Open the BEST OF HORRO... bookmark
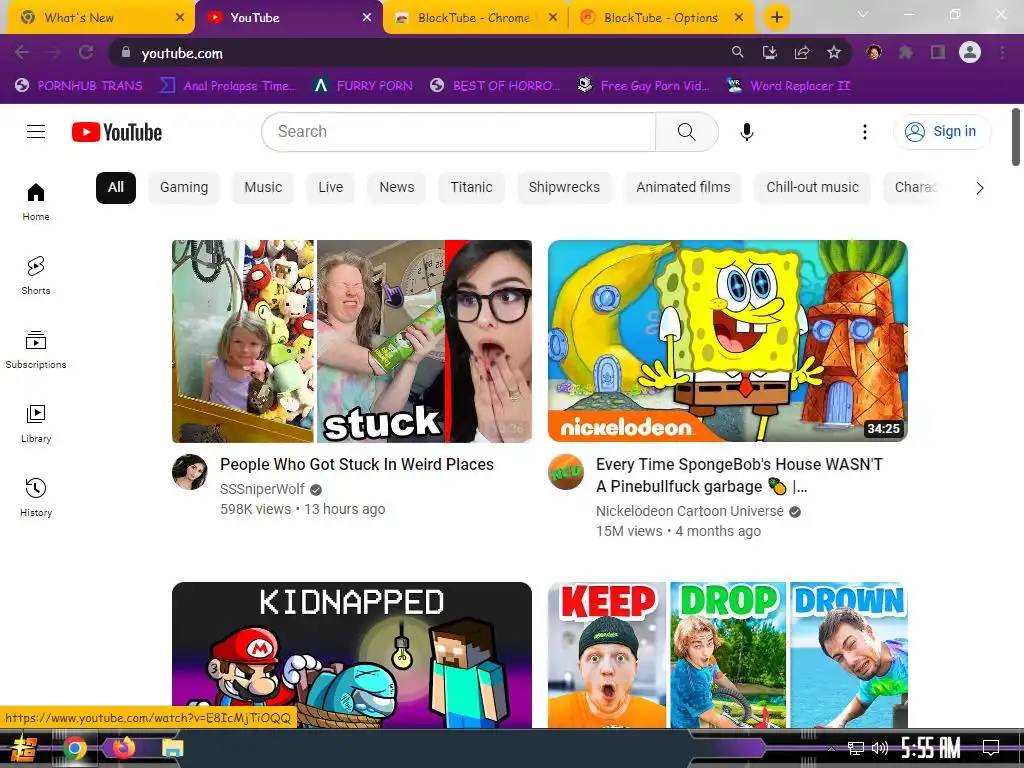 point(496,86)
